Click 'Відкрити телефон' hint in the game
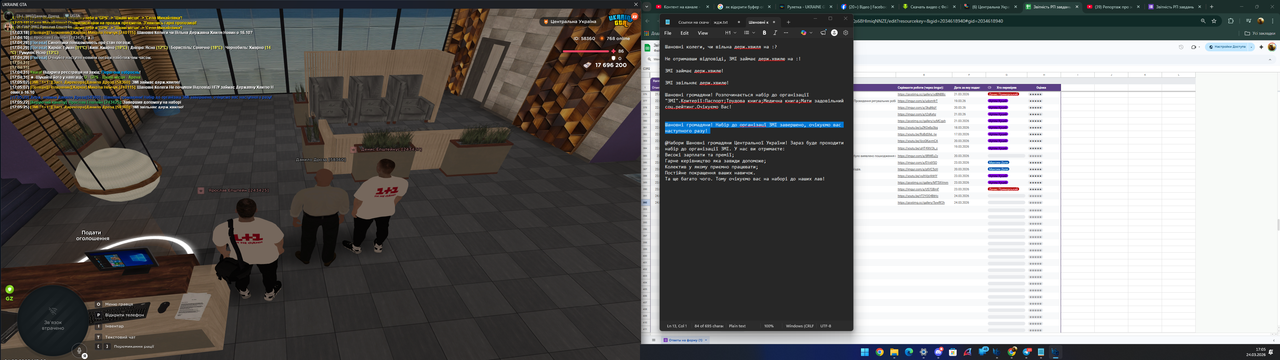Screen dimensions: 1280x360 (123, 315)
